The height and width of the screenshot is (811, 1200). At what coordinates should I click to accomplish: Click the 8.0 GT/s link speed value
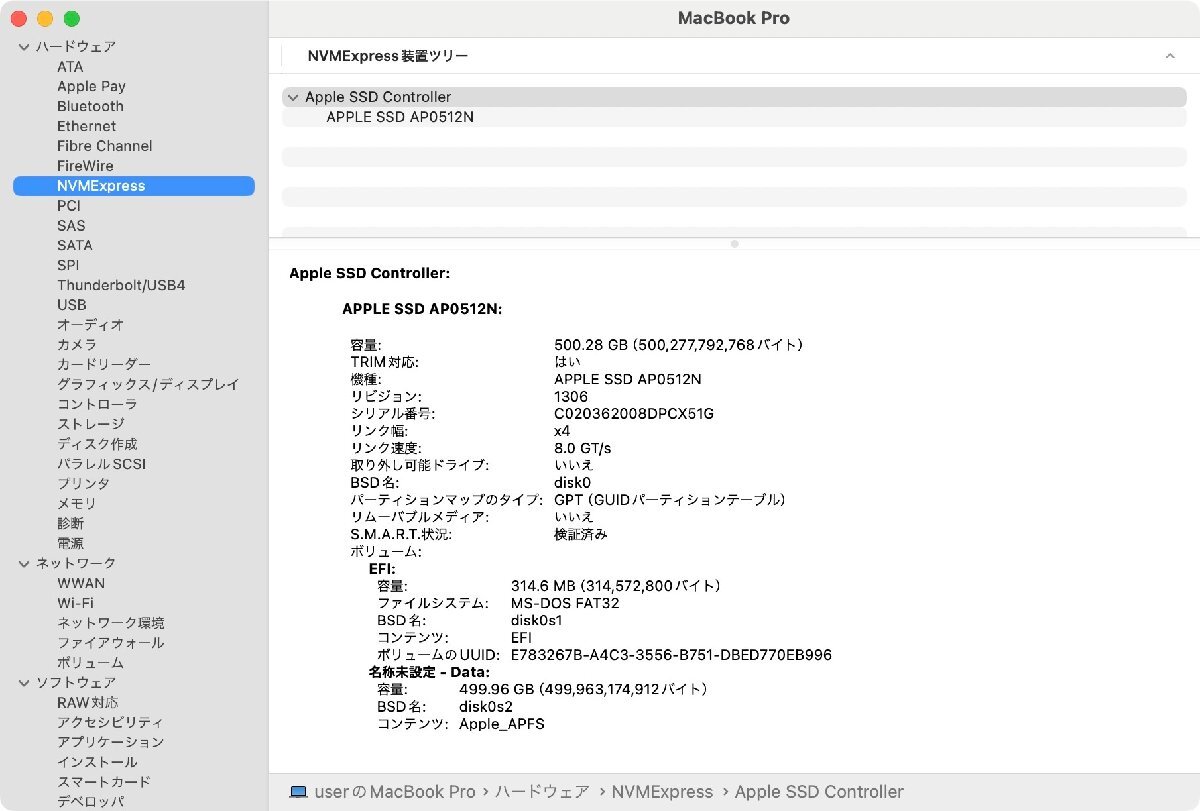pos(582,448)
